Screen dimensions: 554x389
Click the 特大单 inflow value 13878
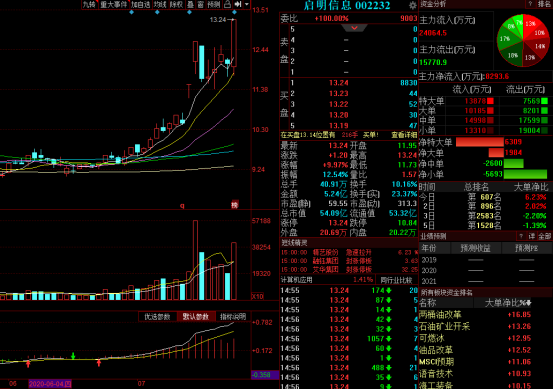pos(475,101)
